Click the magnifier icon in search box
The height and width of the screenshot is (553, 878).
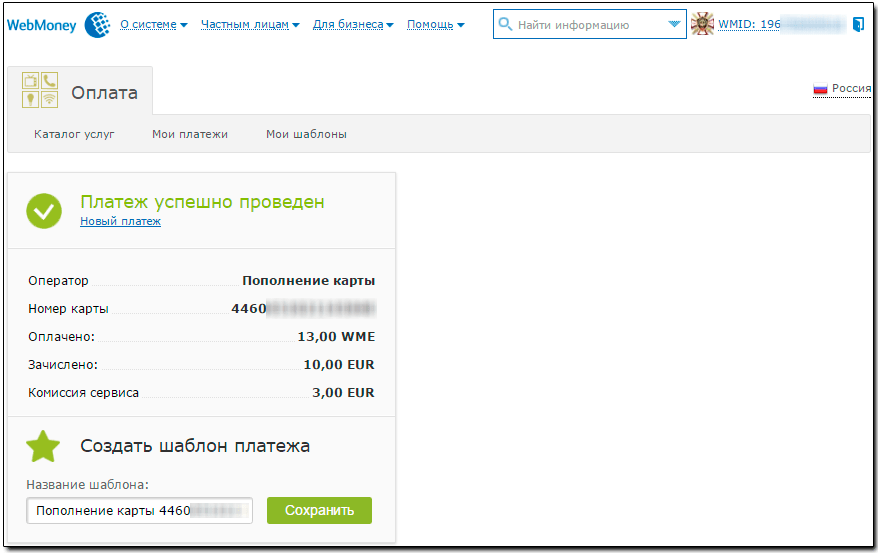[x=505, y=25]
